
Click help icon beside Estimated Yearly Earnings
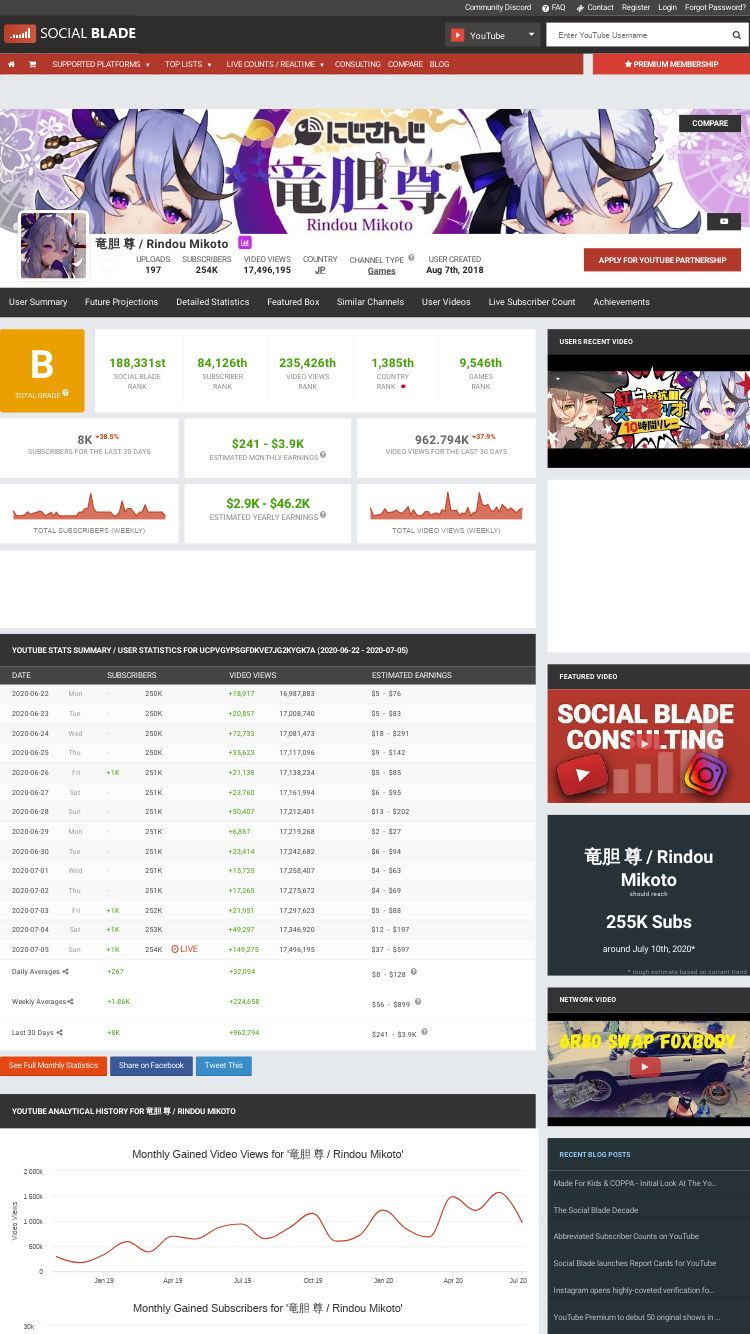point(323,515)
